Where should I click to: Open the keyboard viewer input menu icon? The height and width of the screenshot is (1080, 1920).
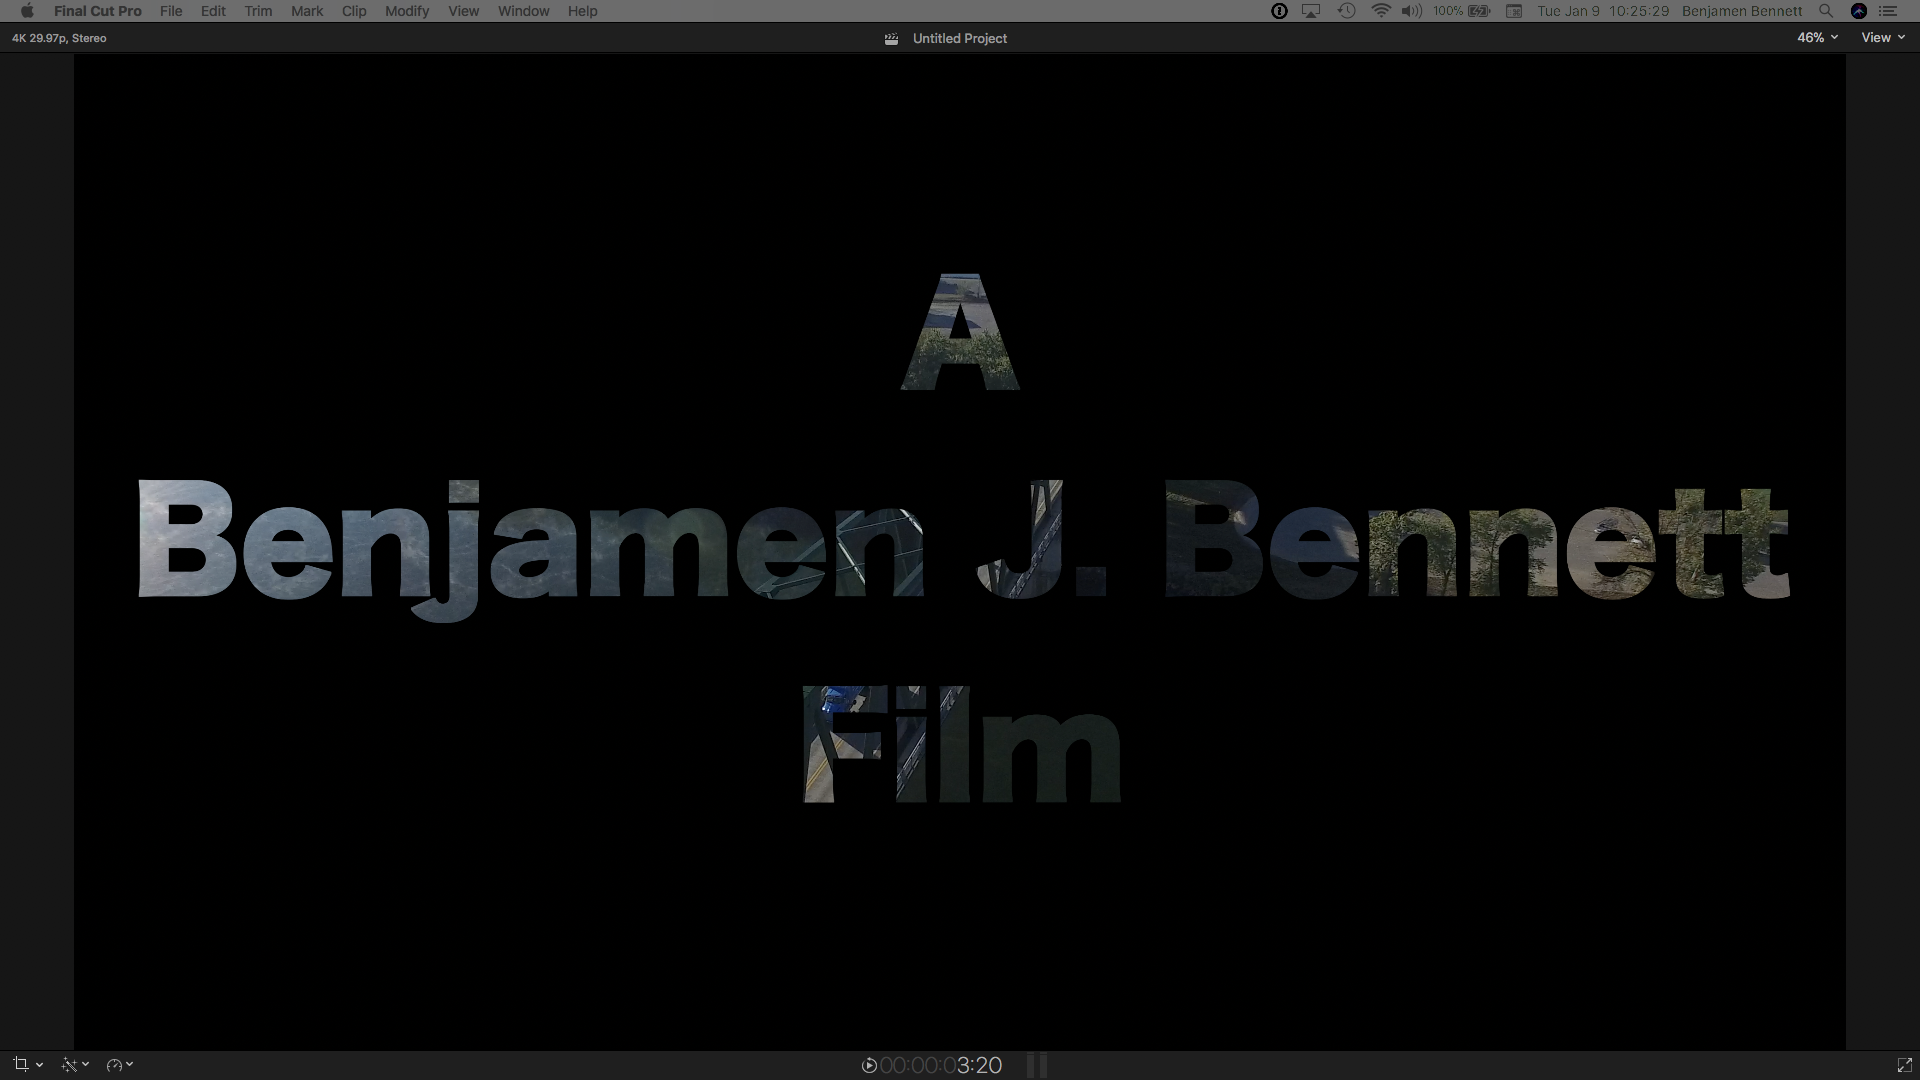[1514, 11]
